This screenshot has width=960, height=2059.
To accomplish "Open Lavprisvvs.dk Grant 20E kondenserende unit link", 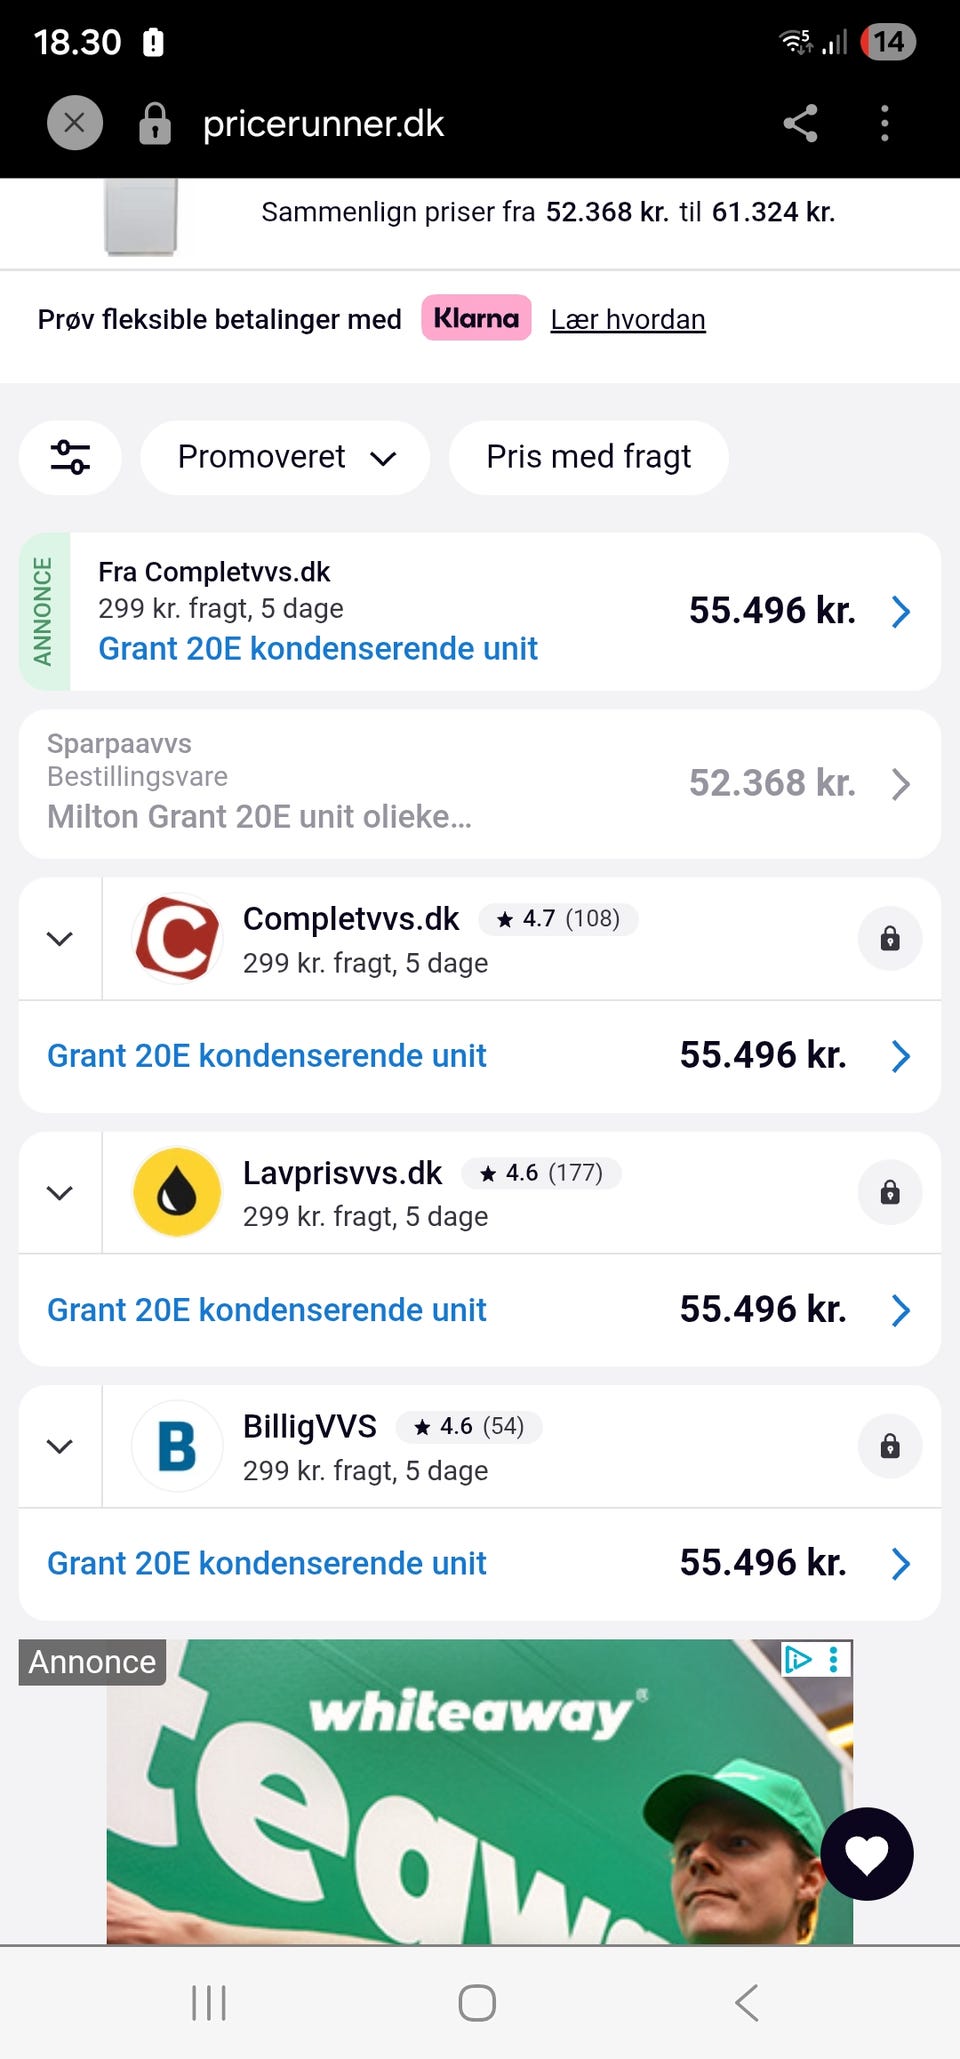I will tap(267, 1309).
